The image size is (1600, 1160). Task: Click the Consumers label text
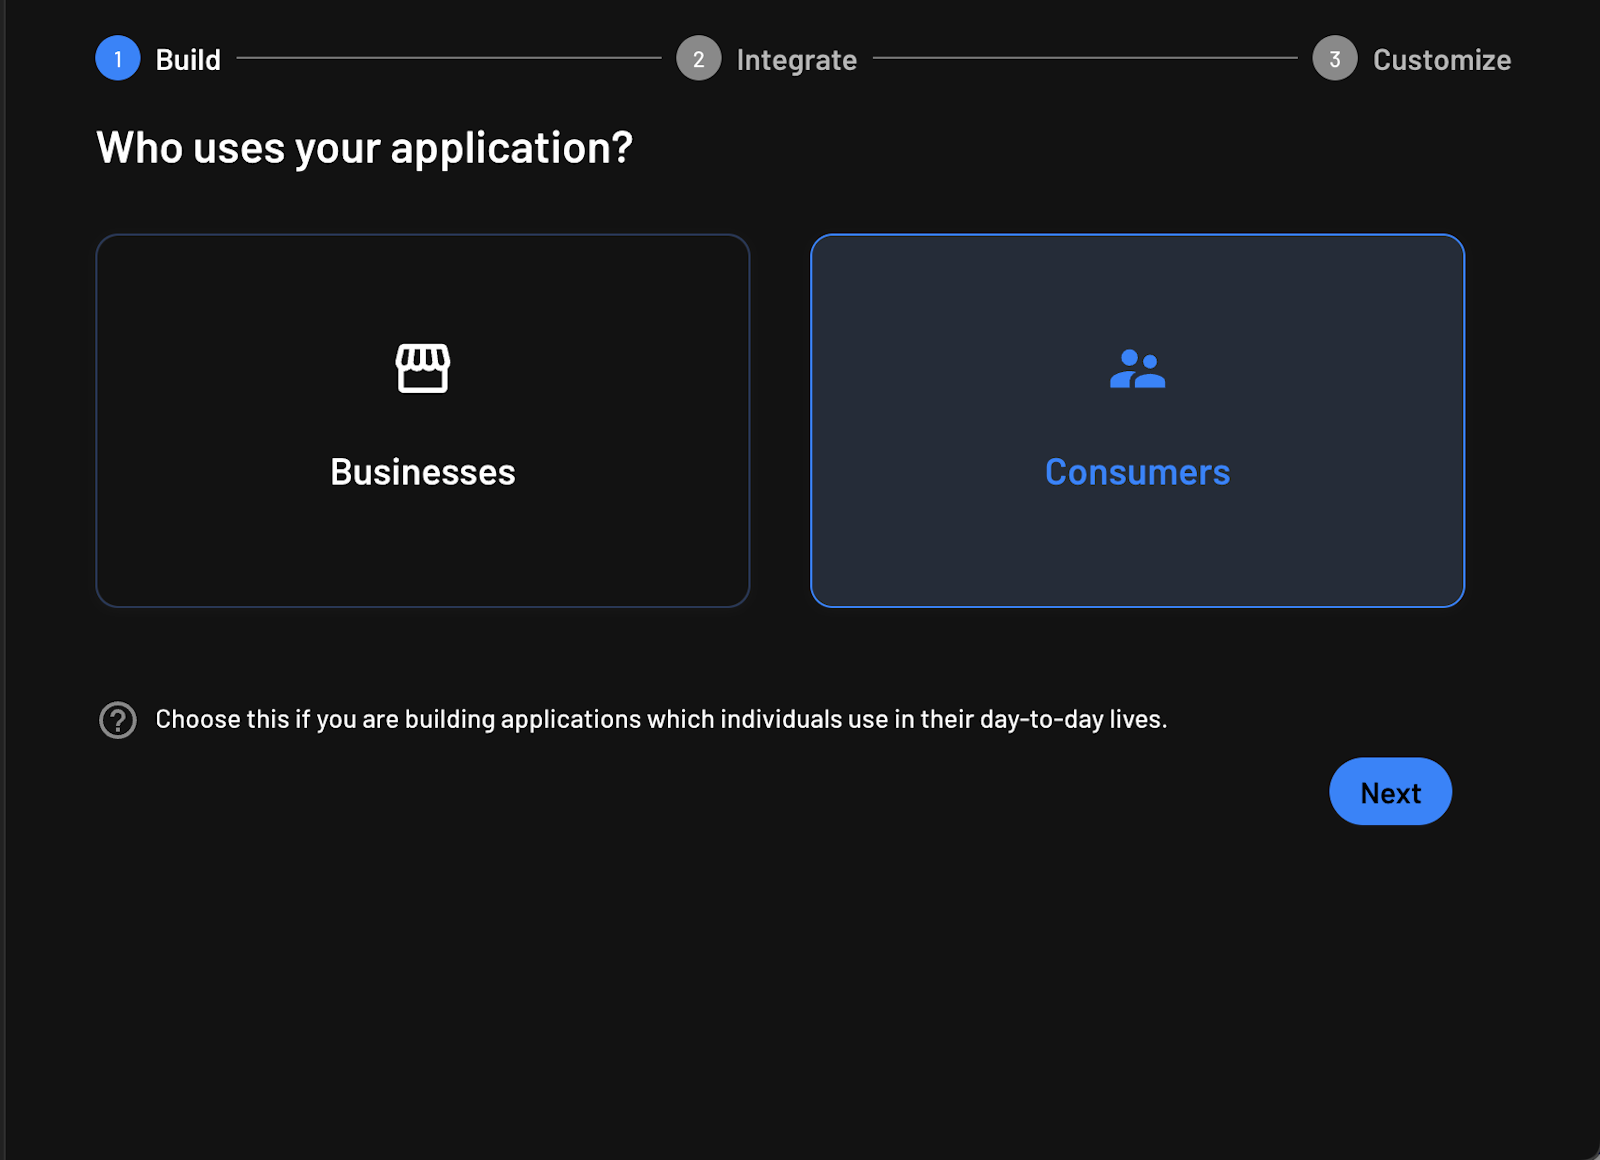point(1137,472)
